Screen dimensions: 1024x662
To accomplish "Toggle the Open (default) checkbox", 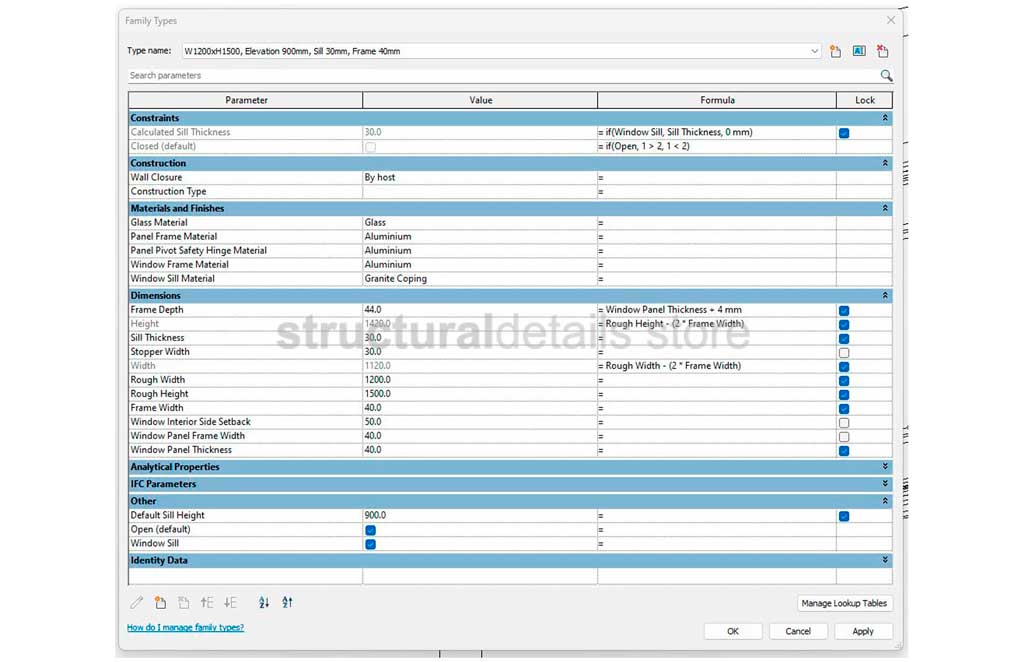I will (x=371, y=530).
